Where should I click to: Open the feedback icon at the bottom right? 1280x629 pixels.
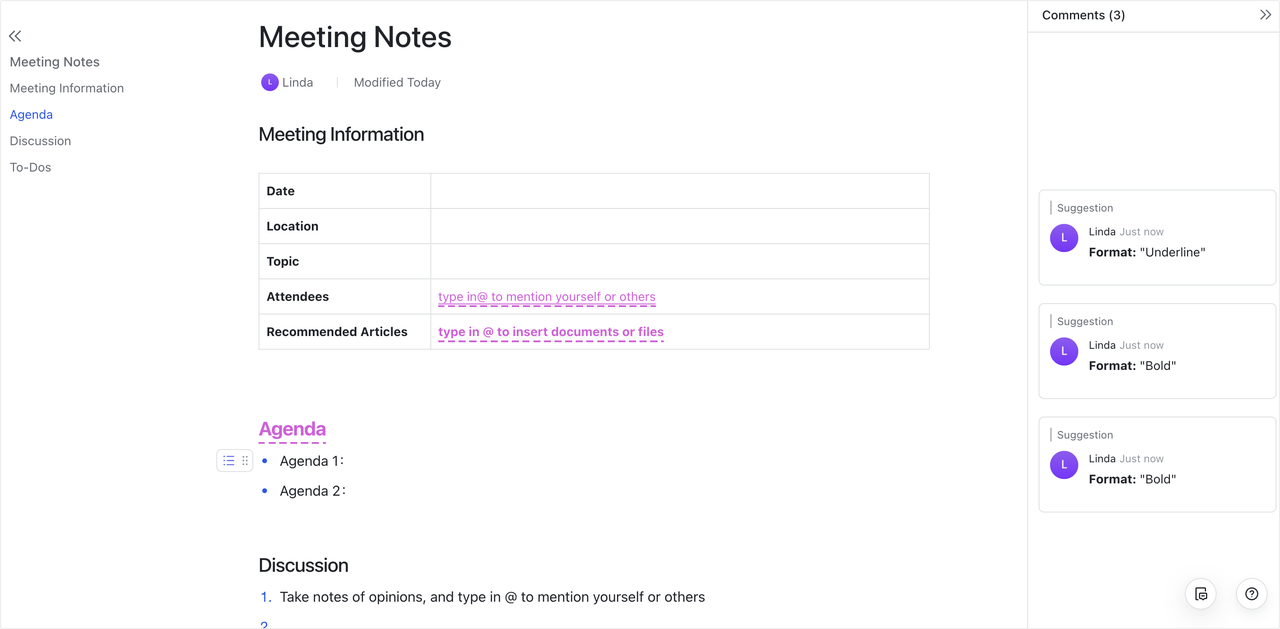click(1200, 593)
